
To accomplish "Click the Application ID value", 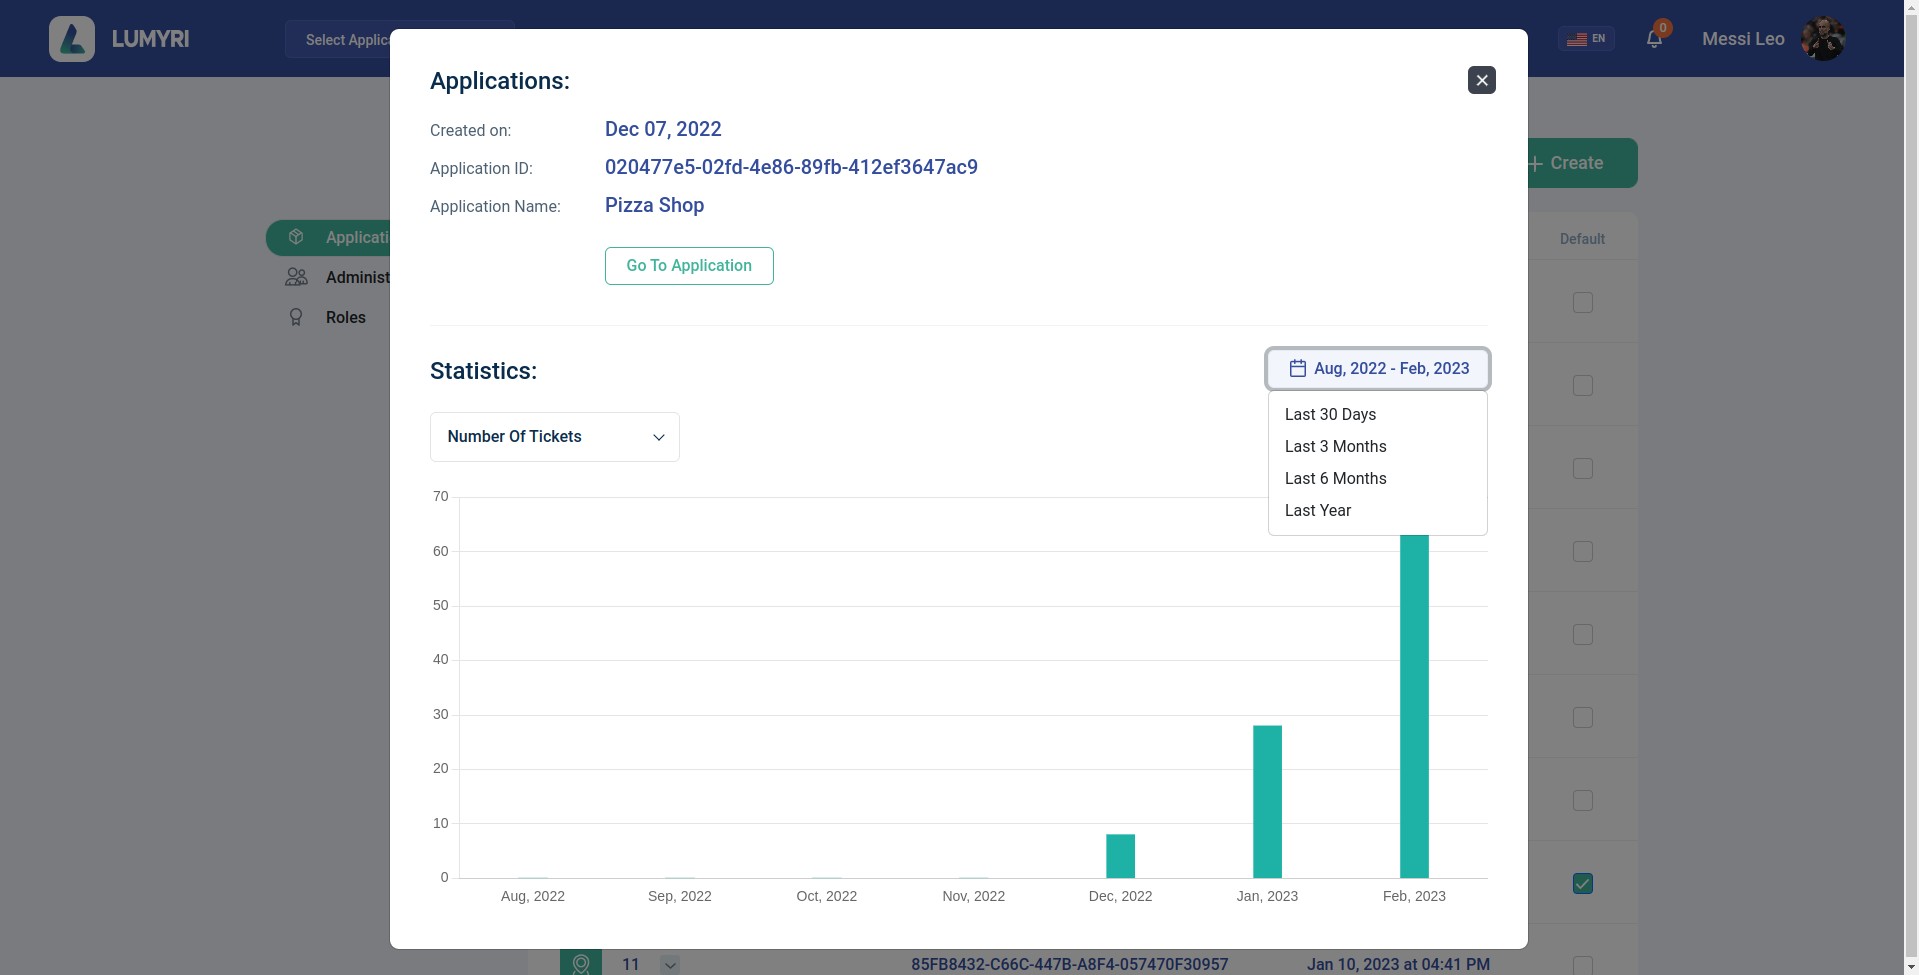I will pyautogui.click(x=791, y=168).
